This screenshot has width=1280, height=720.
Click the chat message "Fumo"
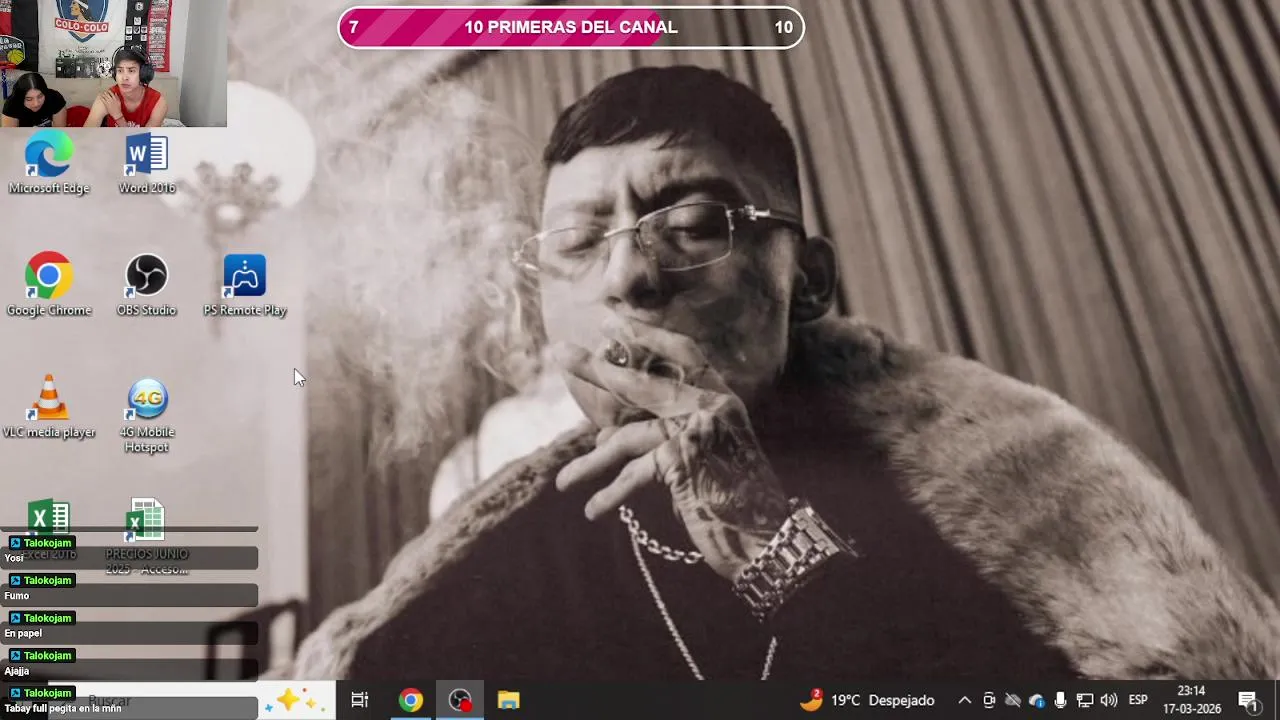coord(17,596)
